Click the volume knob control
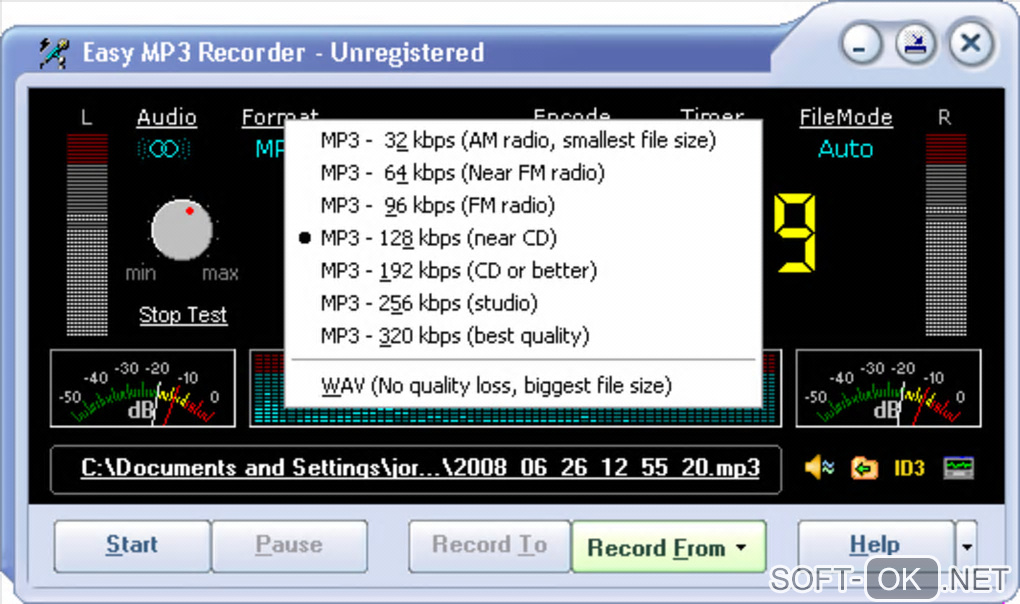This screenshot has width=1020, height=604. (x=181, y=230)
